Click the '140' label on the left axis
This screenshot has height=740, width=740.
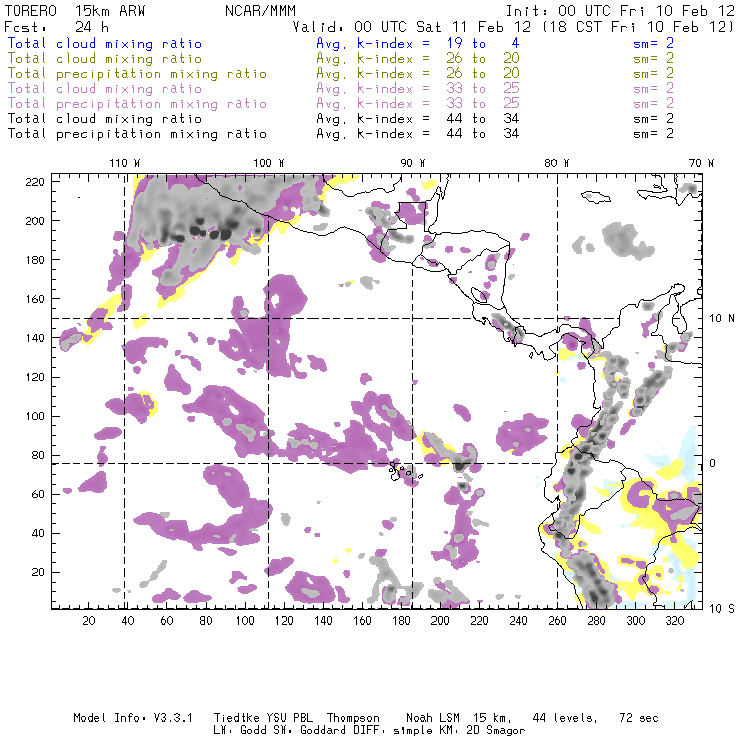(x=35, y=338)
